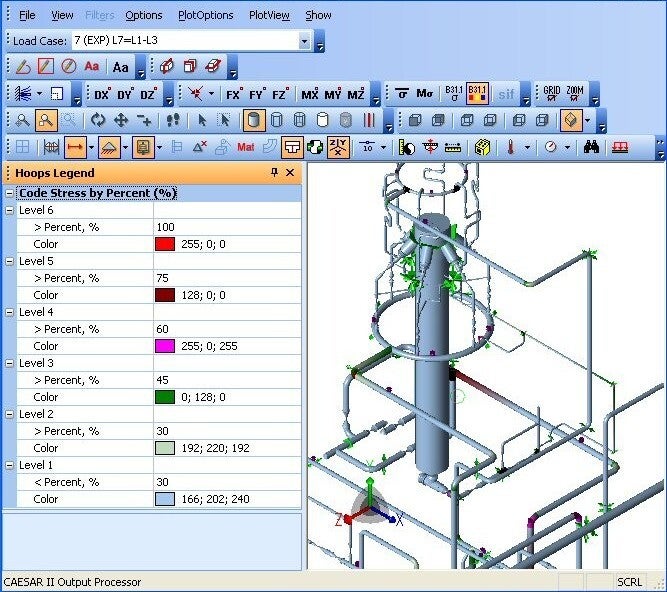Open the File menu
Viewport: 667px width, 592px height.
27,15
